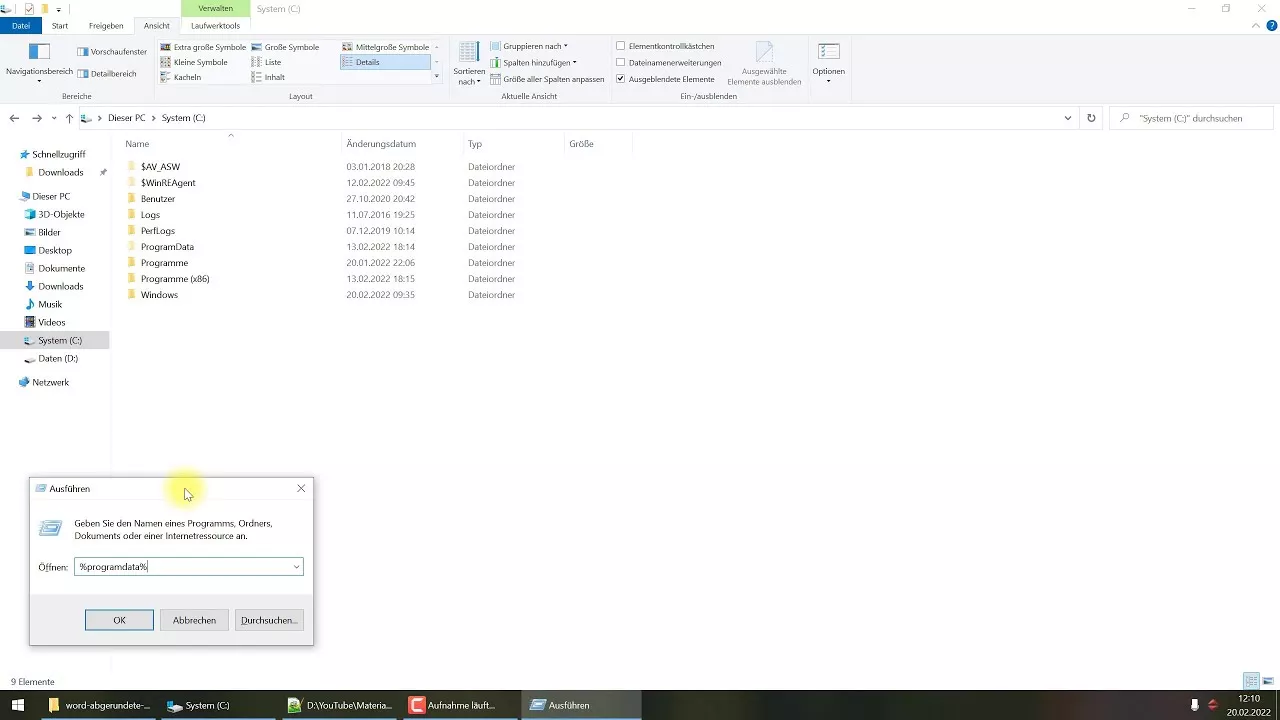1280x720 pixels.
Task: Enable the Elementkontrollkästchen checkbox
Action: (621, 46)
